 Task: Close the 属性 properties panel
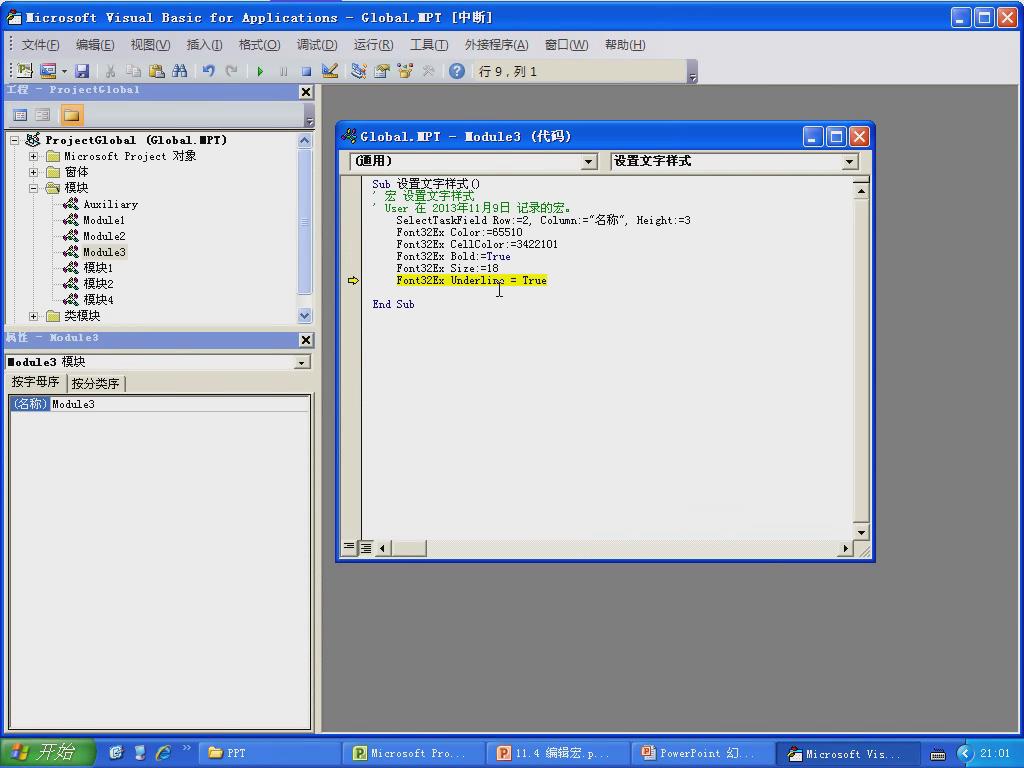point(306,340)
